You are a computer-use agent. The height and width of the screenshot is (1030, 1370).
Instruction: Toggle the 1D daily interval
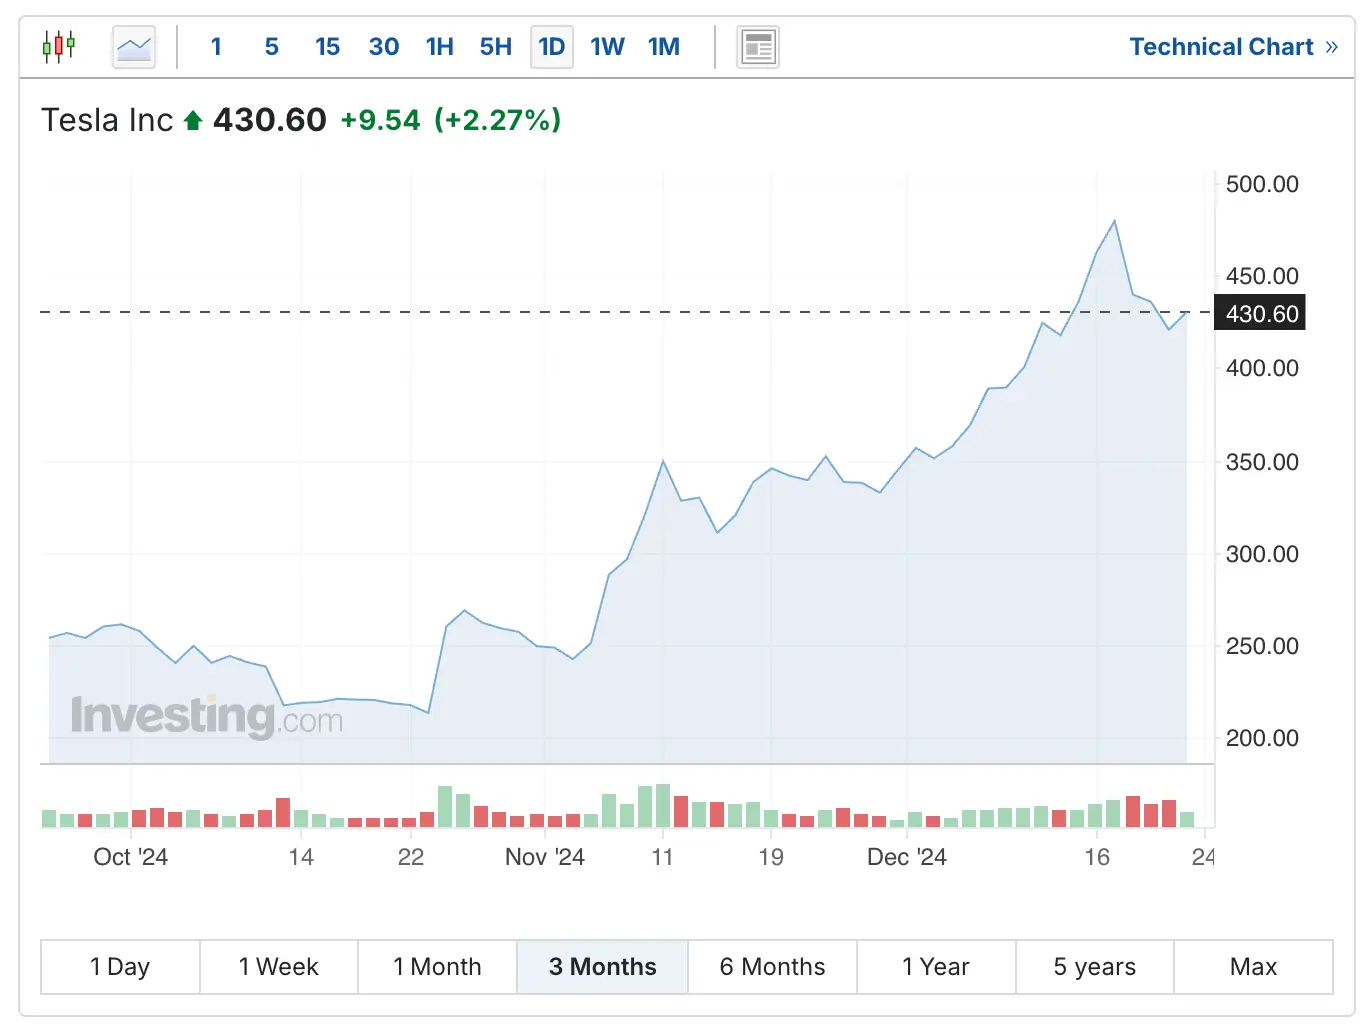click(551, 47)
